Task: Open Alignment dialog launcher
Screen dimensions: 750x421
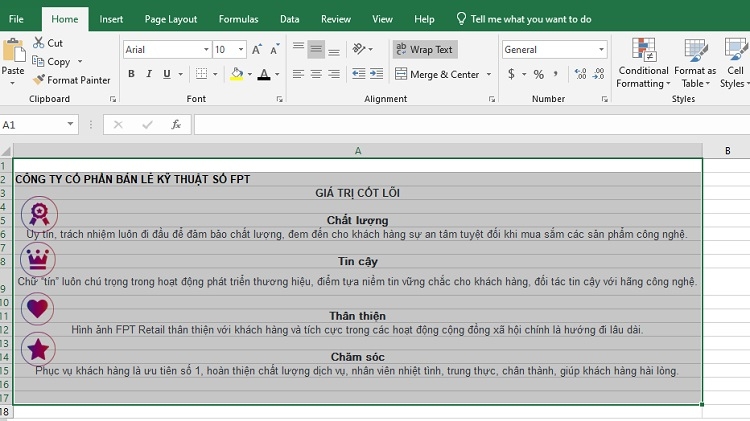Action: 491,99
